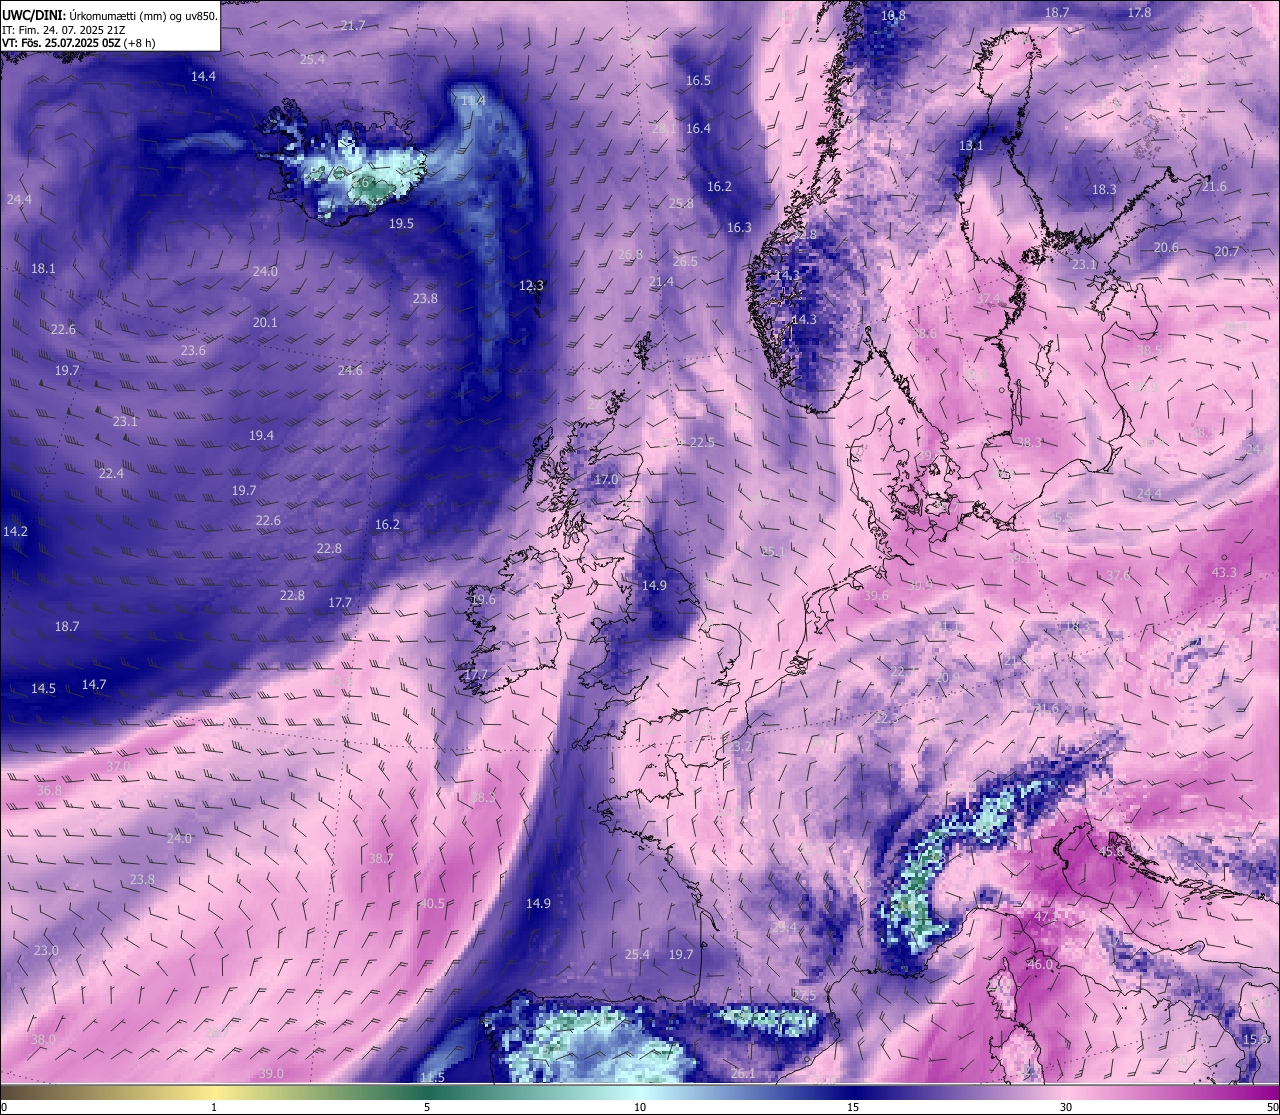Click the map value '14.4' northwest of Iceland

tap(203, 77)
